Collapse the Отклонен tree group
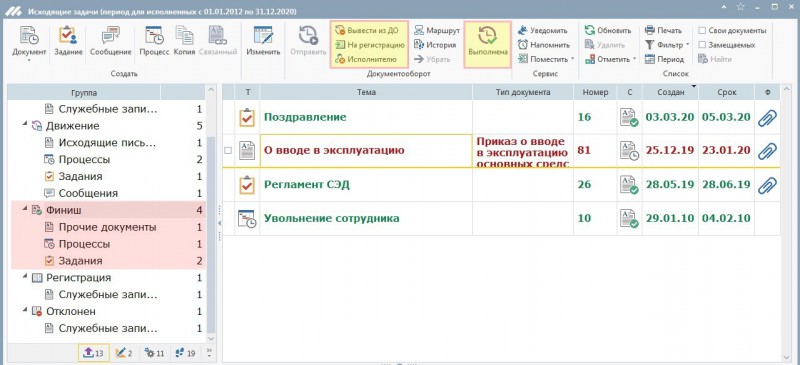Image resolution: width=800 pixels, height=365 pixels. [x=24, y=311]
